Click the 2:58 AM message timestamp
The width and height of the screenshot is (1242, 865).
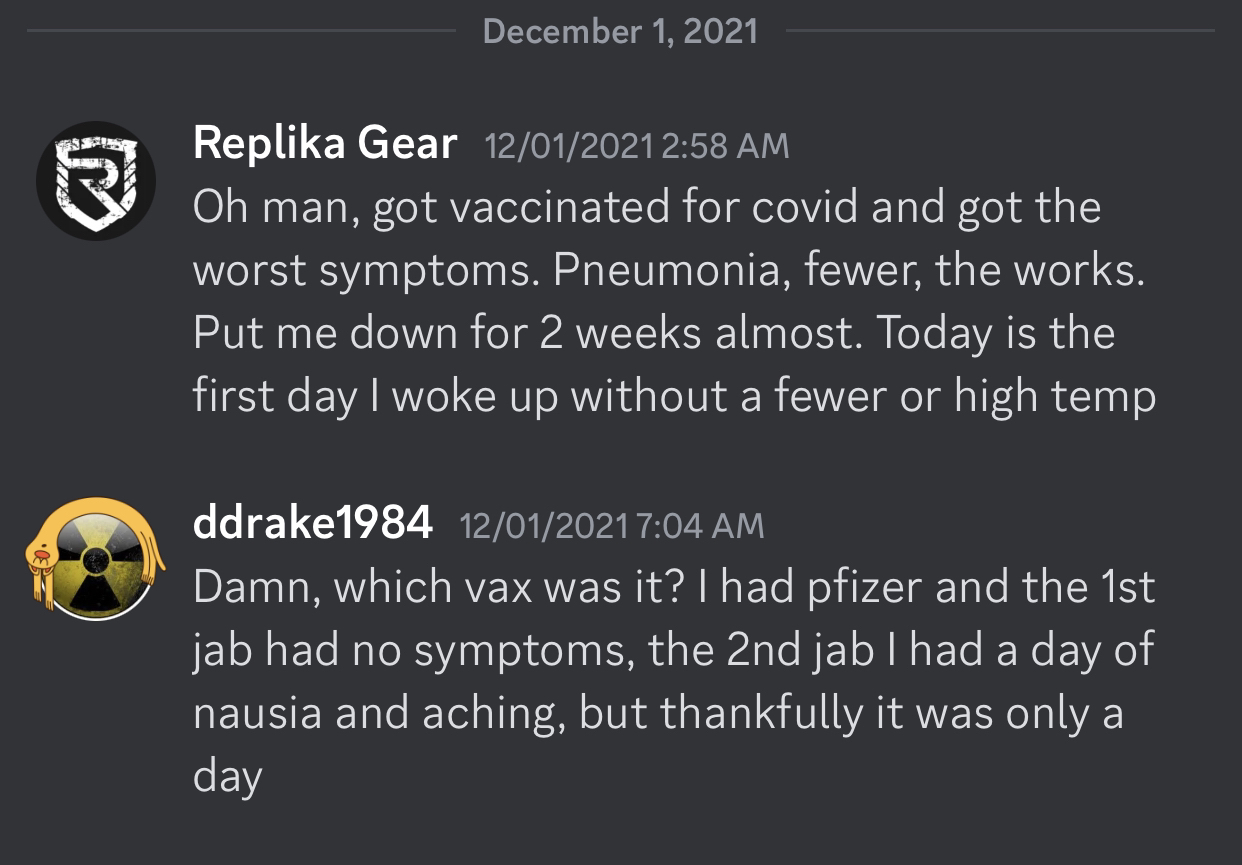point(636,147)
